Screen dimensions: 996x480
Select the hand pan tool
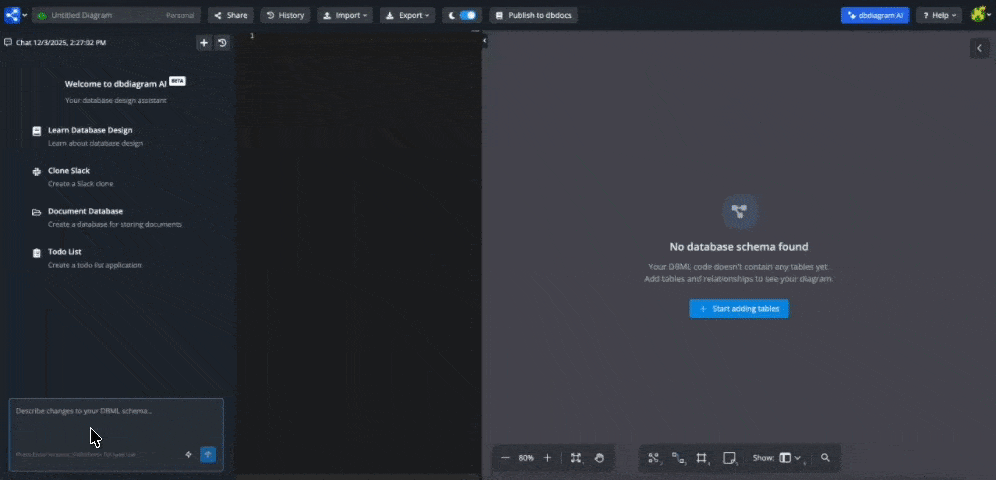pyautogui.click(x=599, y=458)
